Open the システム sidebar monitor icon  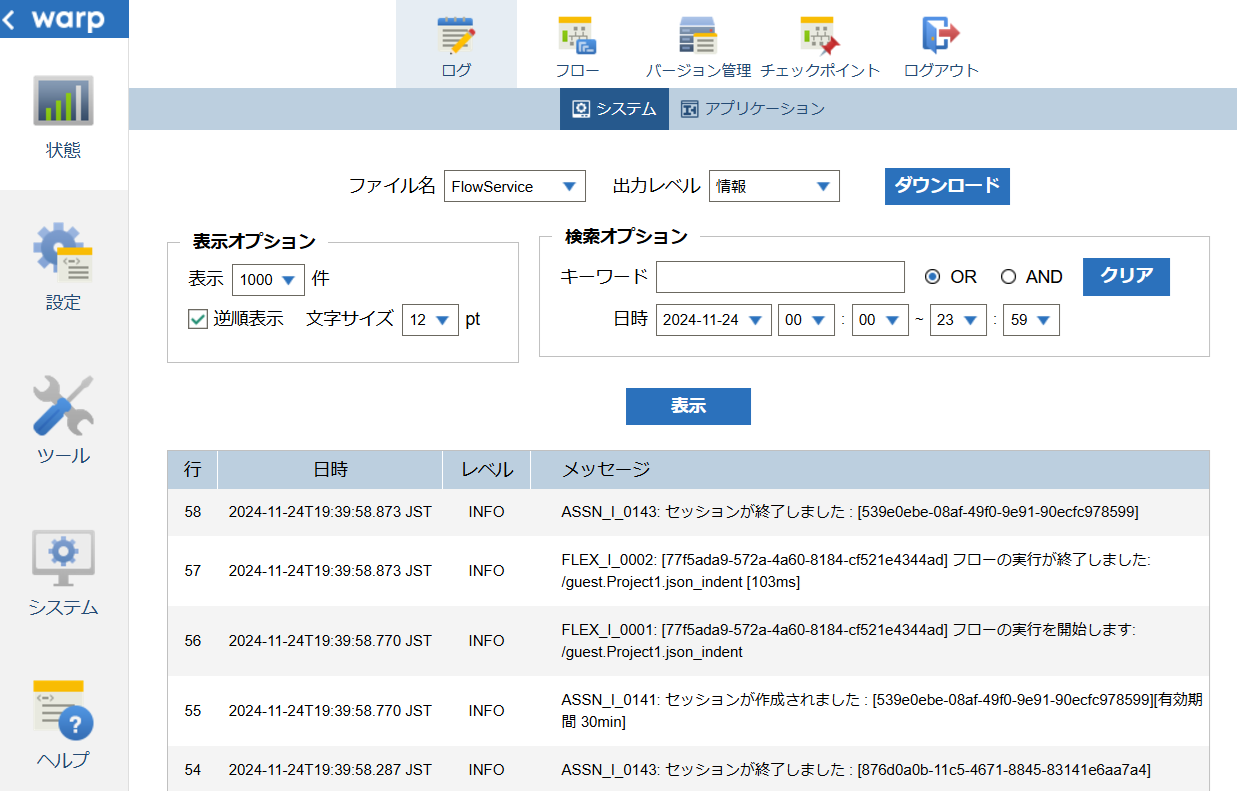[63, 558]
